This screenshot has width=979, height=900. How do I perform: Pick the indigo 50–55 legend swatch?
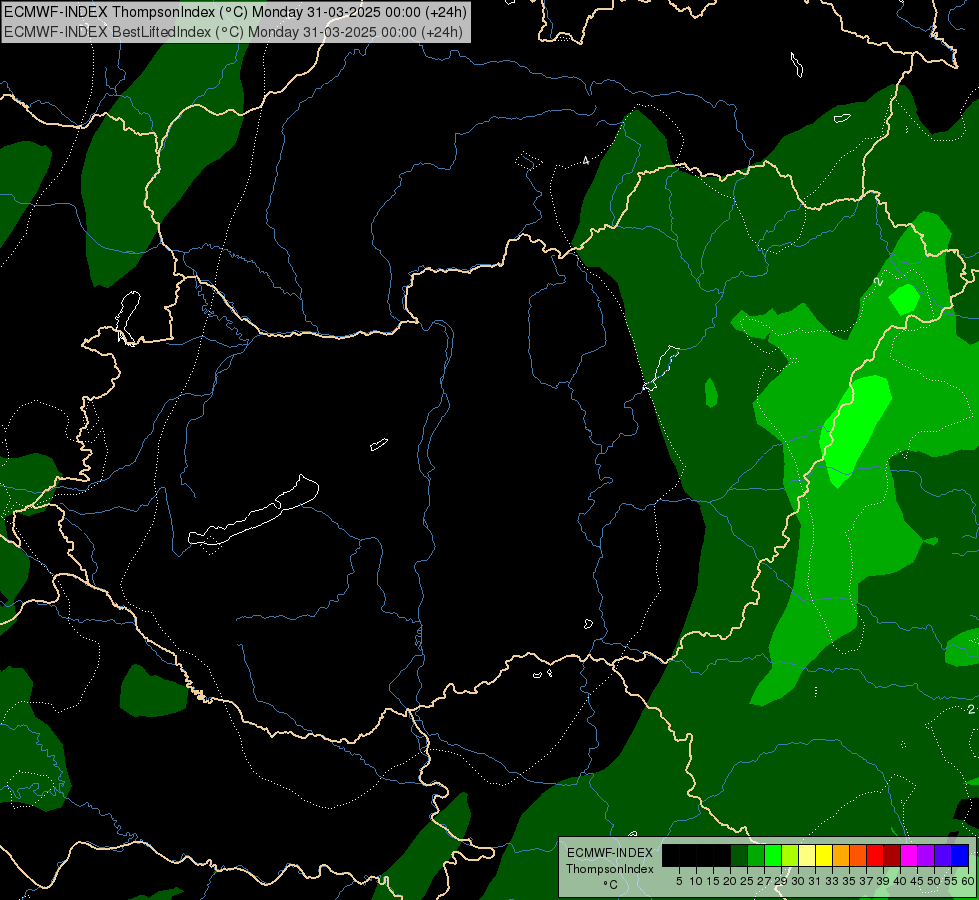[x=943, y=855]
